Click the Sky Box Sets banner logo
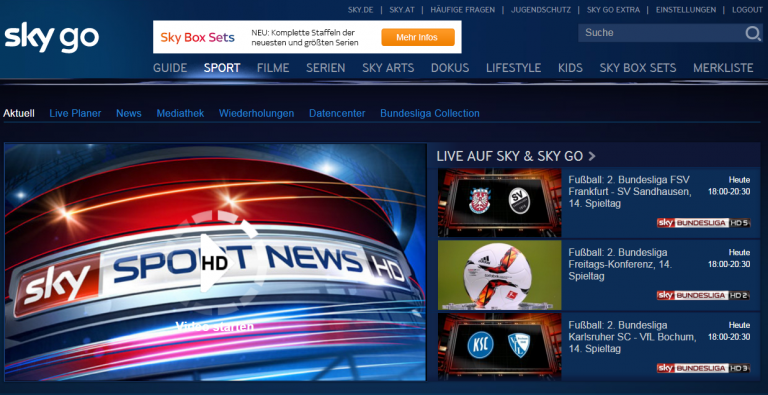The width and height of the screenshot is (768, 395). (197, 37)
